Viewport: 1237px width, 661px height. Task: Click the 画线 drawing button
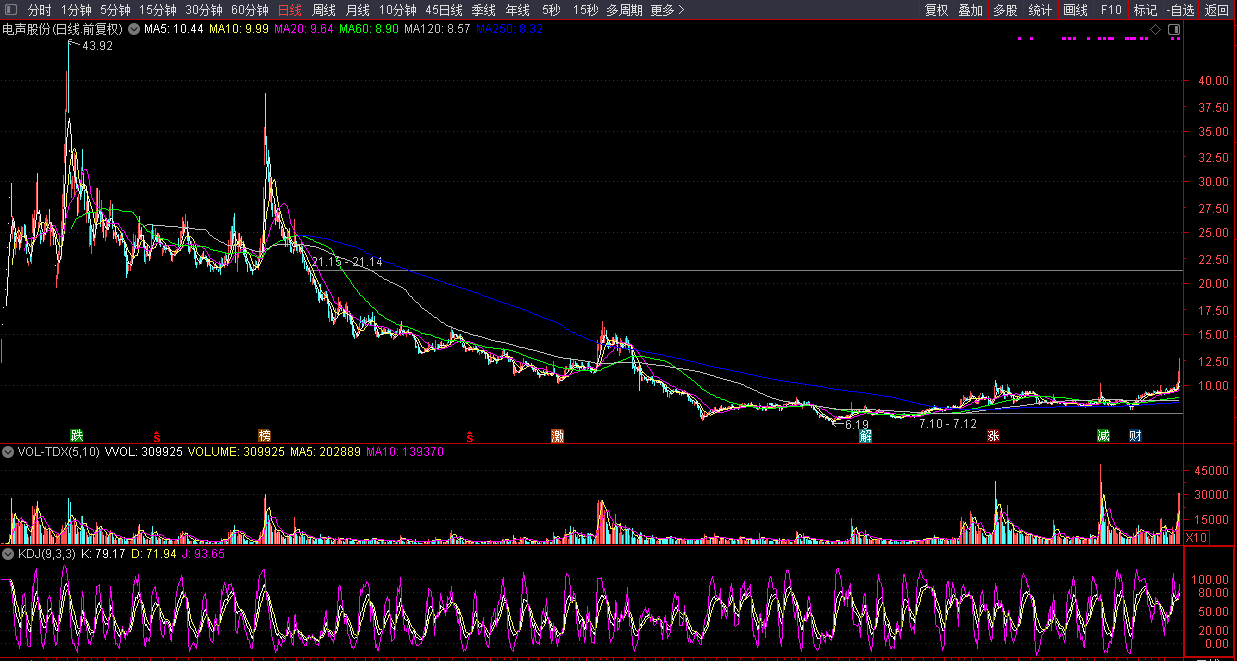1075,10
